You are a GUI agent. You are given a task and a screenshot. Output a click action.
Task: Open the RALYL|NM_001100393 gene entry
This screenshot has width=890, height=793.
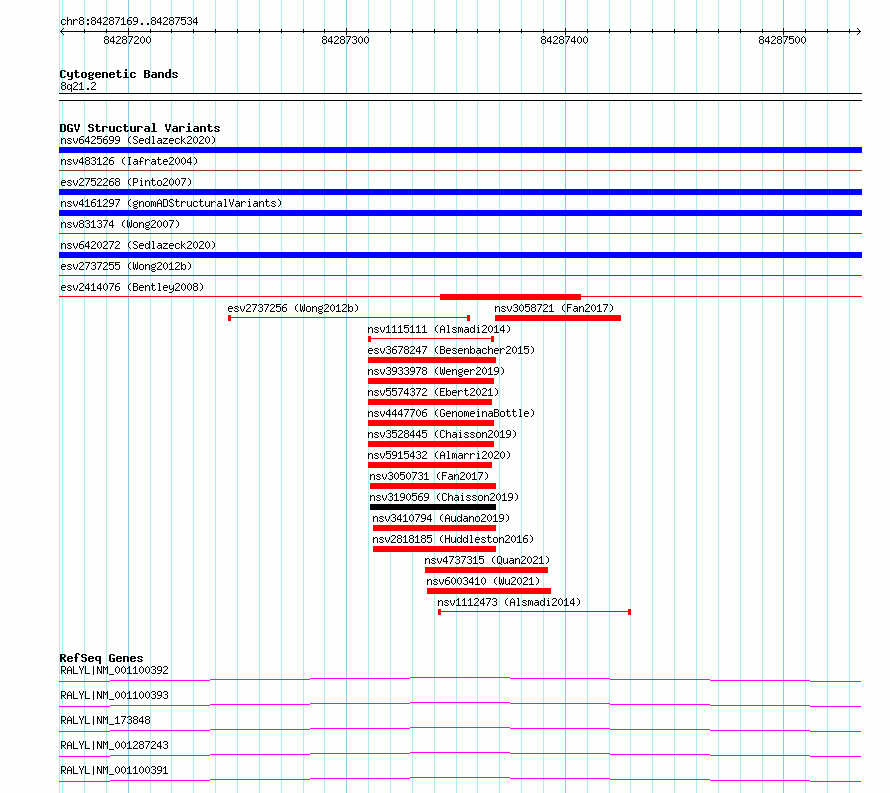pos(114,695)
